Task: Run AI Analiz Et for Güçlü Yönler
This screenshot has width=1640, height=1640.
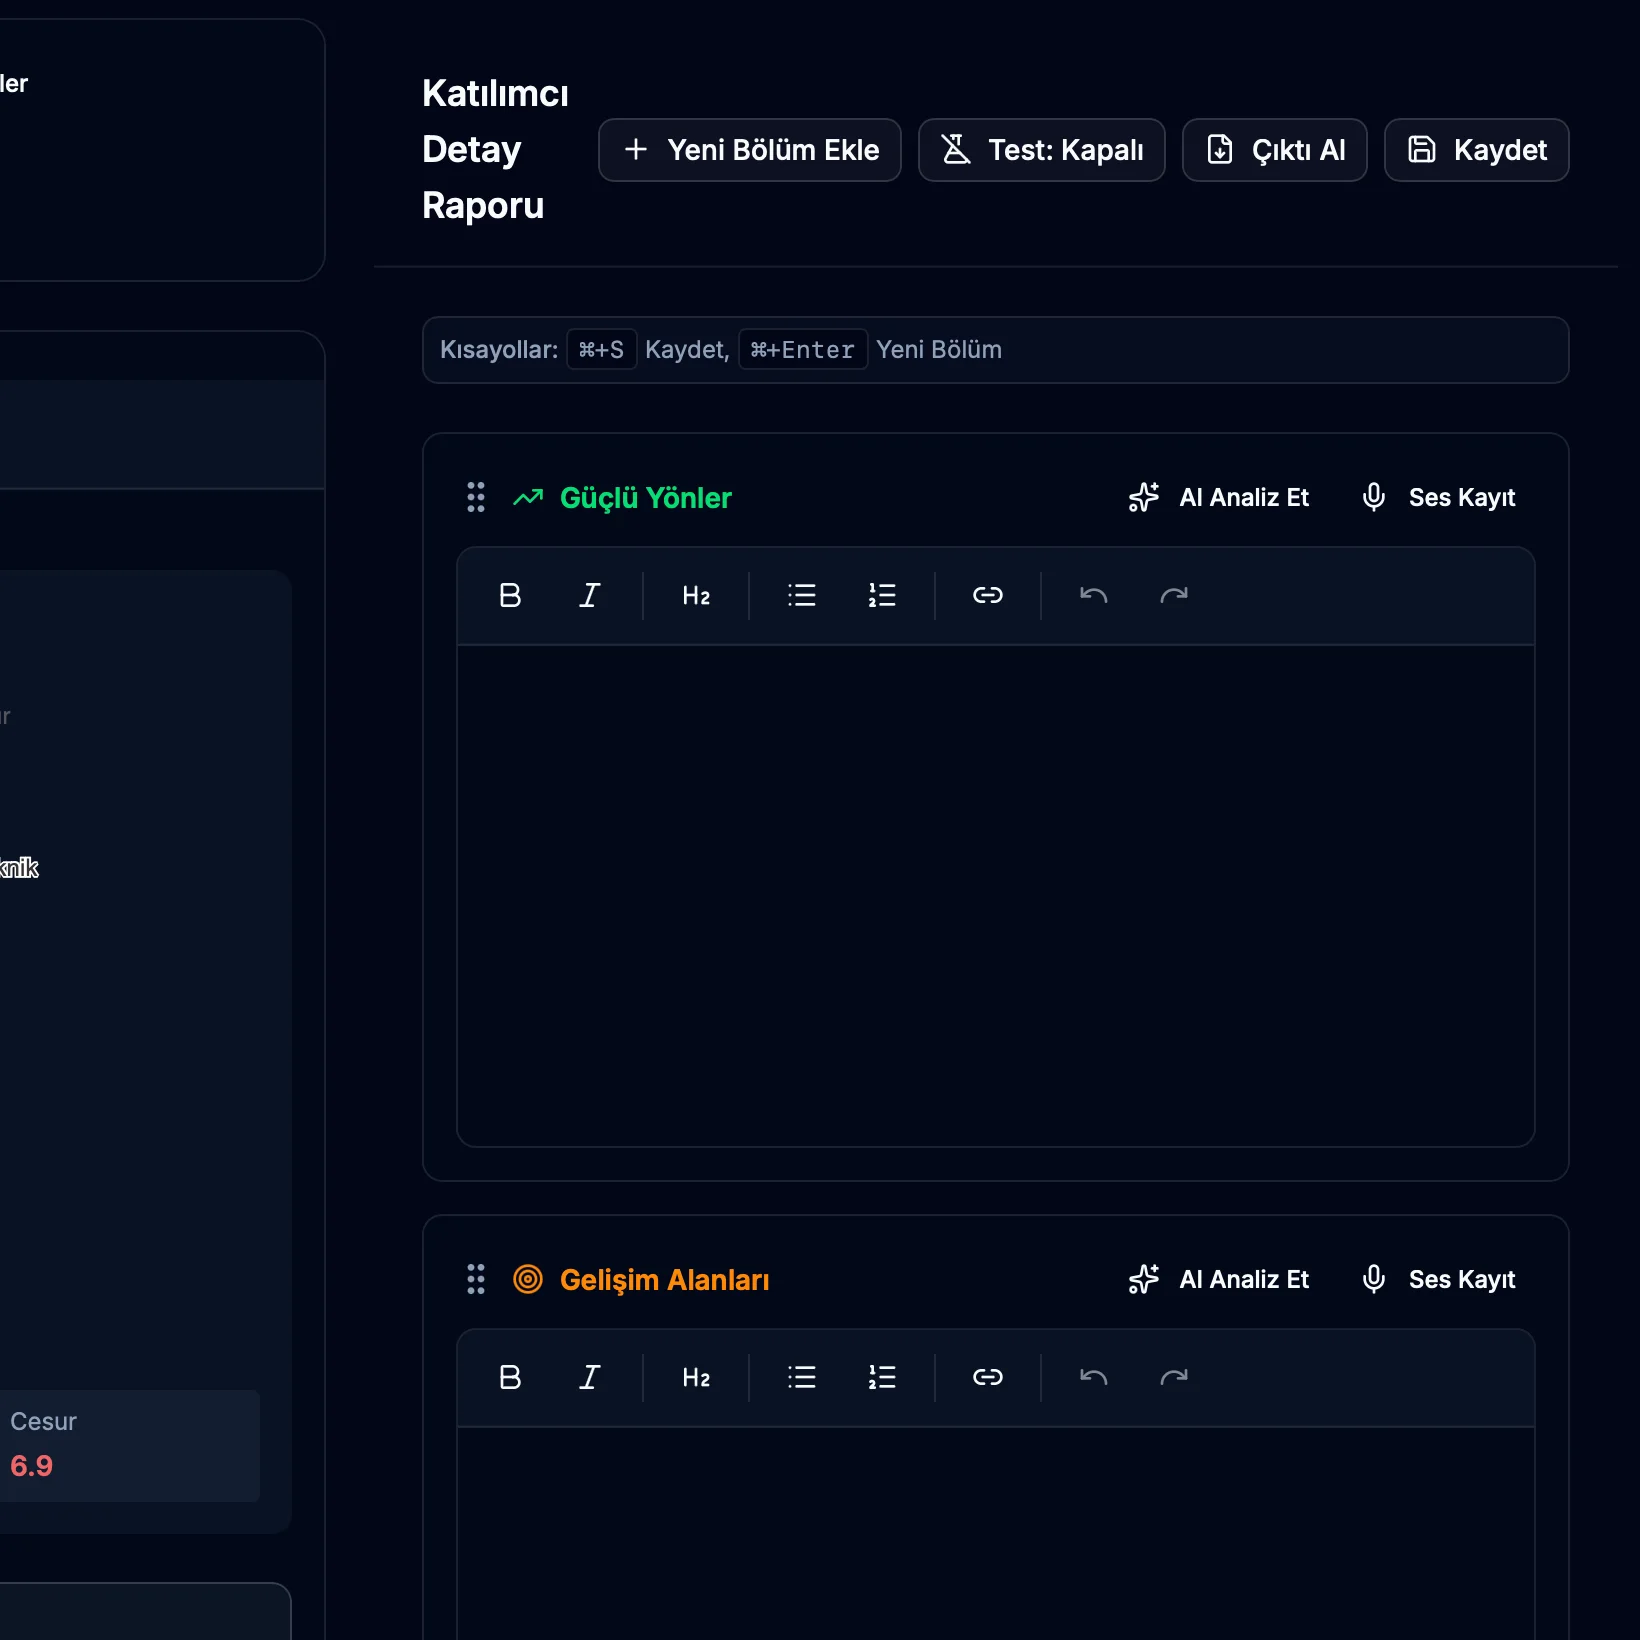Action: 1219,497
